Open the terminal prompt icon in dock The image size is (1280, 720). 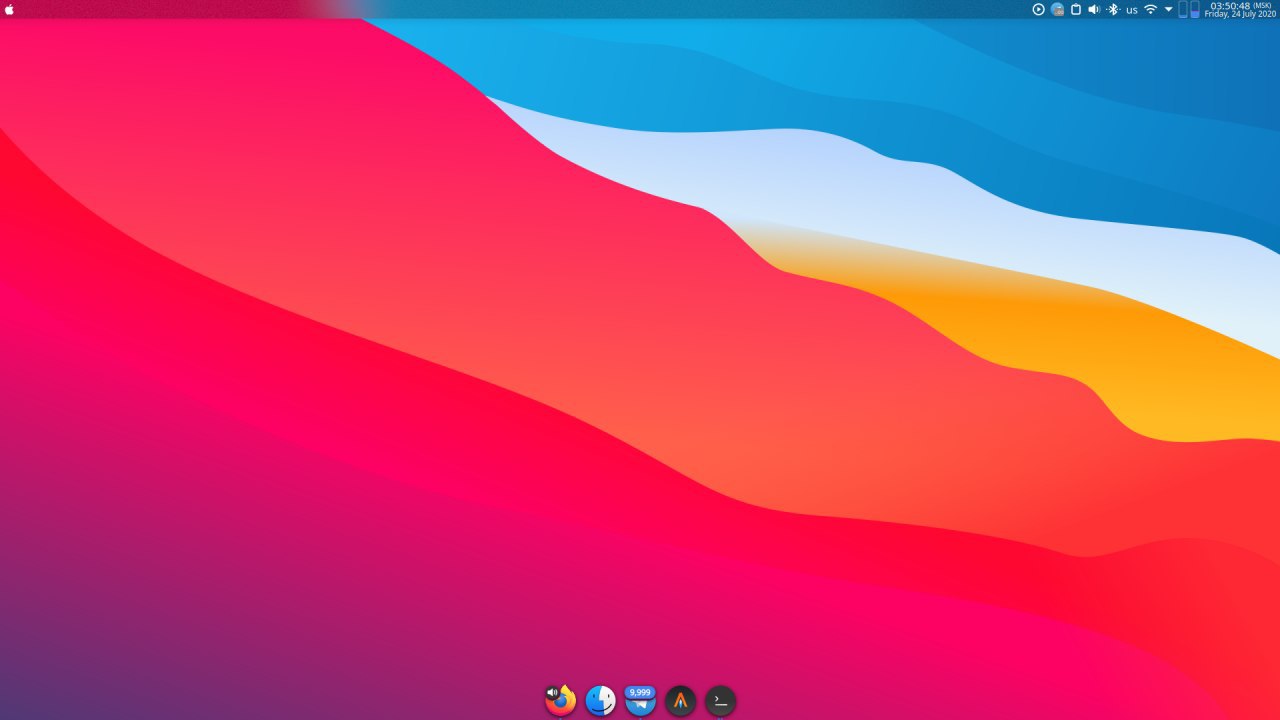point(721,701)
